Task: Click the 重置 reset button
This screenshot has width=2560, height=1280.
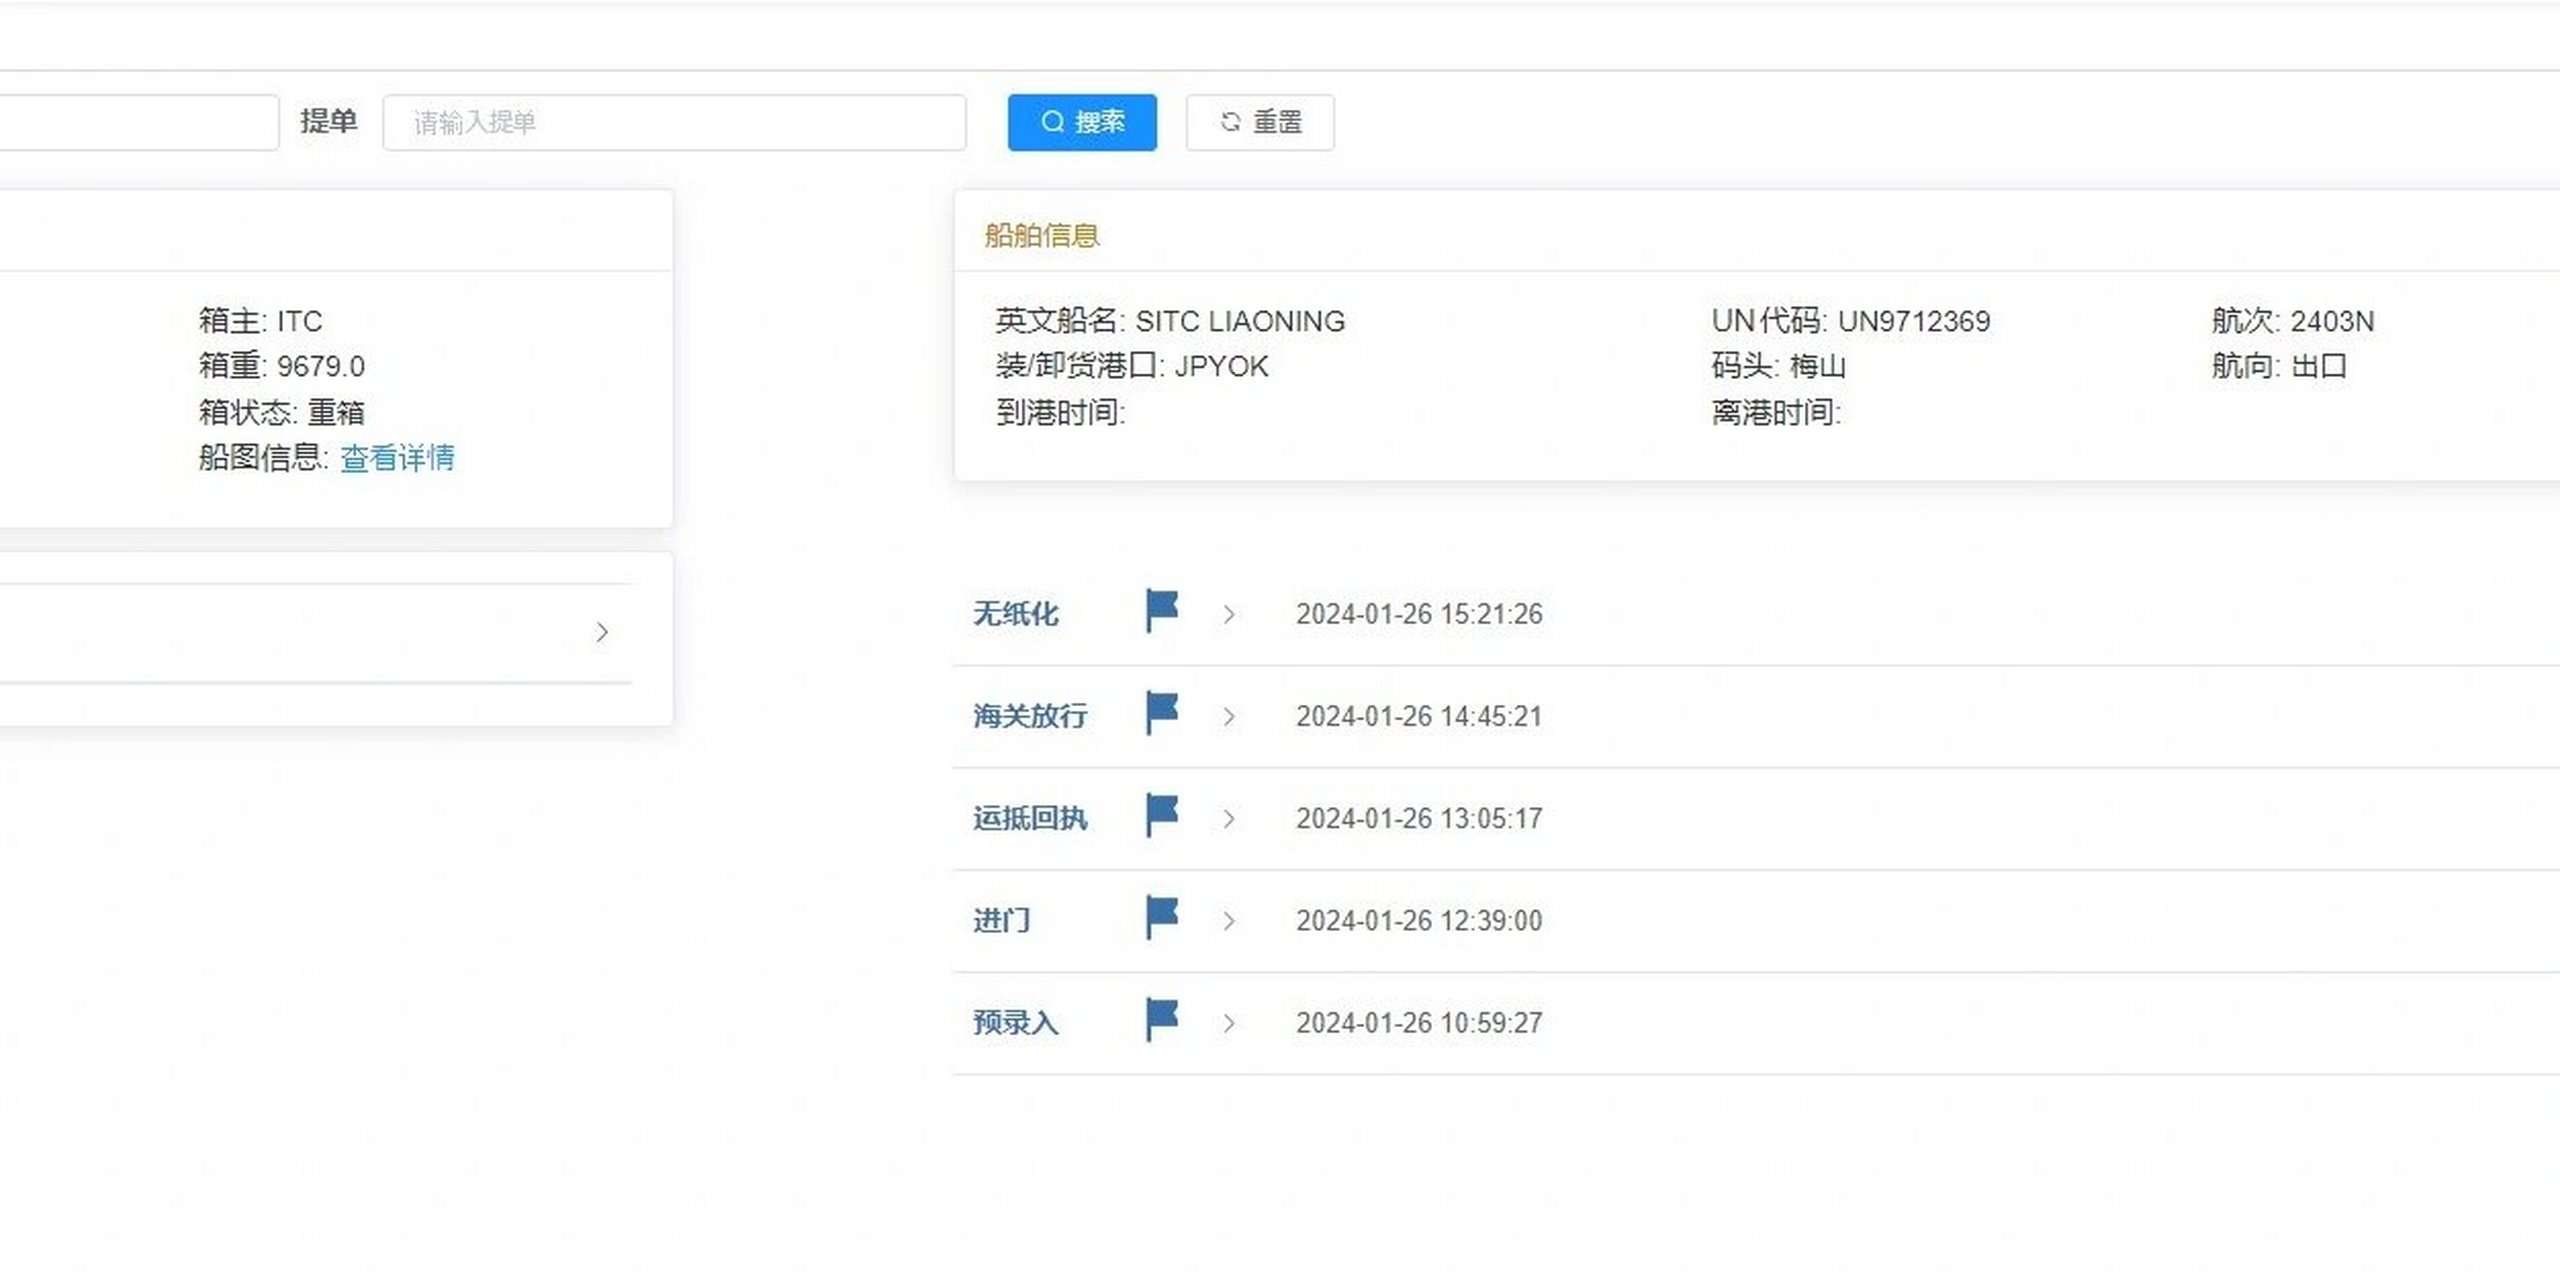Action: (1260, 122)
